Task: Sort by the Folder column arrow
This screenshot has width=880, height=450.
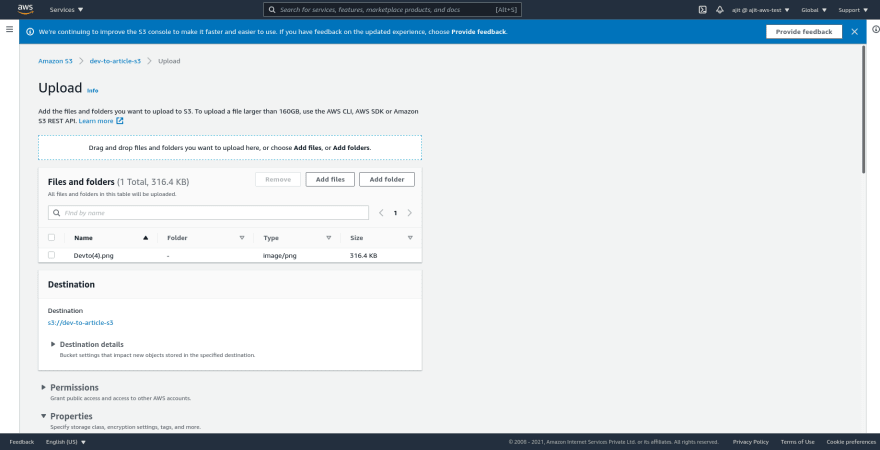Action: coord(242,238)
